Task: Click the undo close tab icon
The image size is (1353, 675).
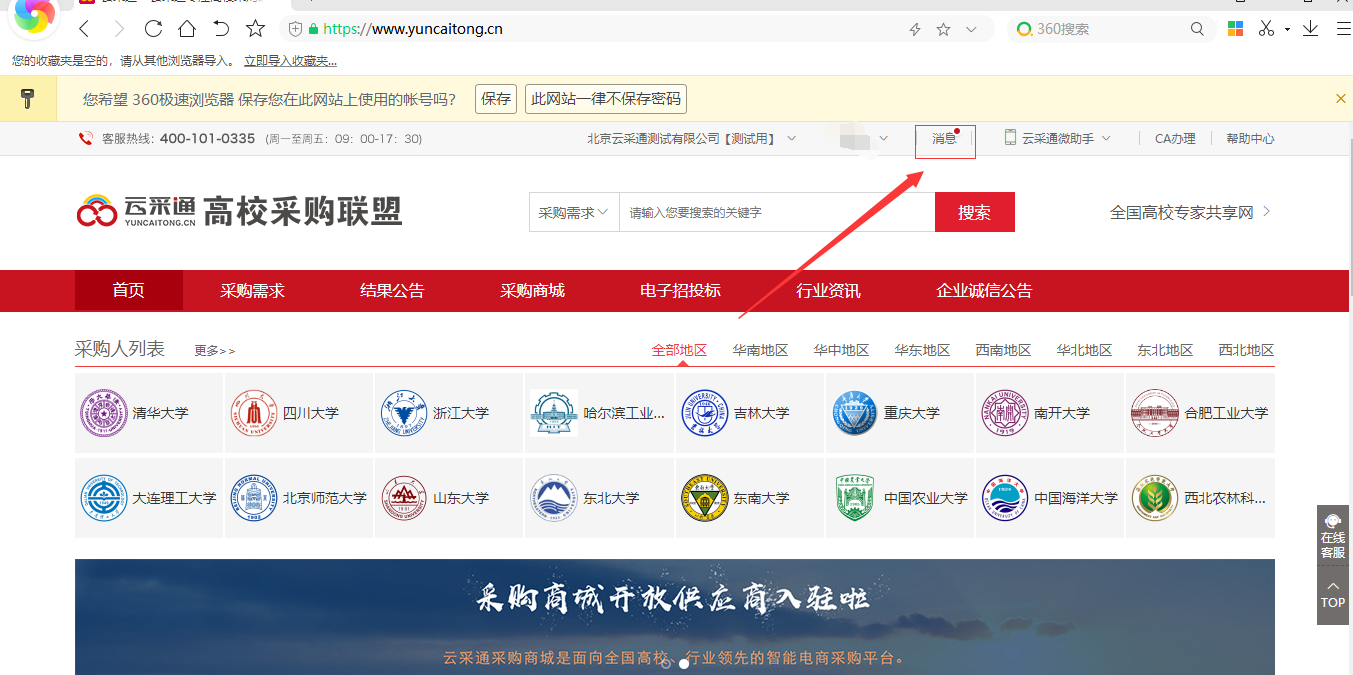Action: (x=221, y=29)
